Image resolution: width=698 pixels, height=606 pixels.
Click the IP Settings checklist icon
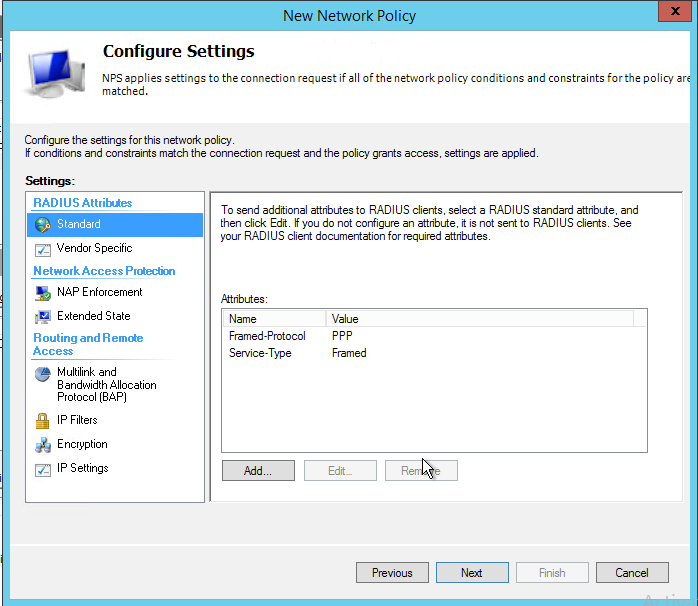(42, 469)
